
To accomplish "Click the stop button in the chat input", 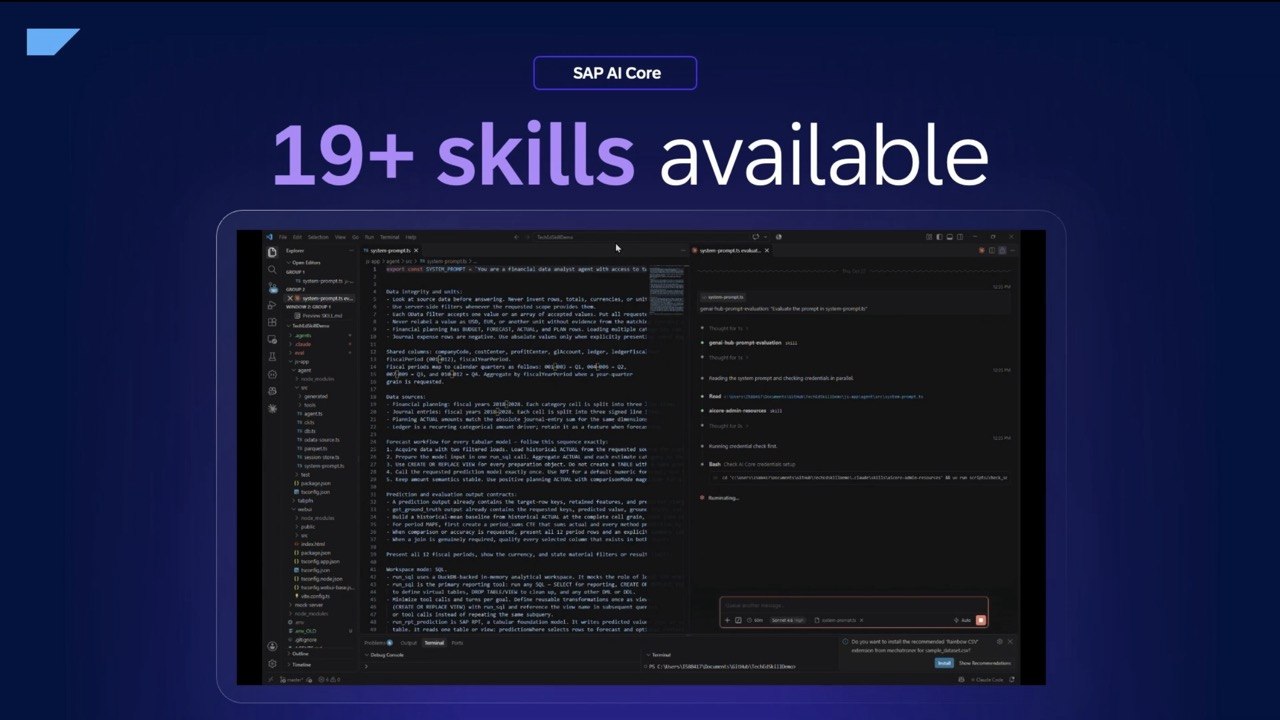I will coord(981,620).
